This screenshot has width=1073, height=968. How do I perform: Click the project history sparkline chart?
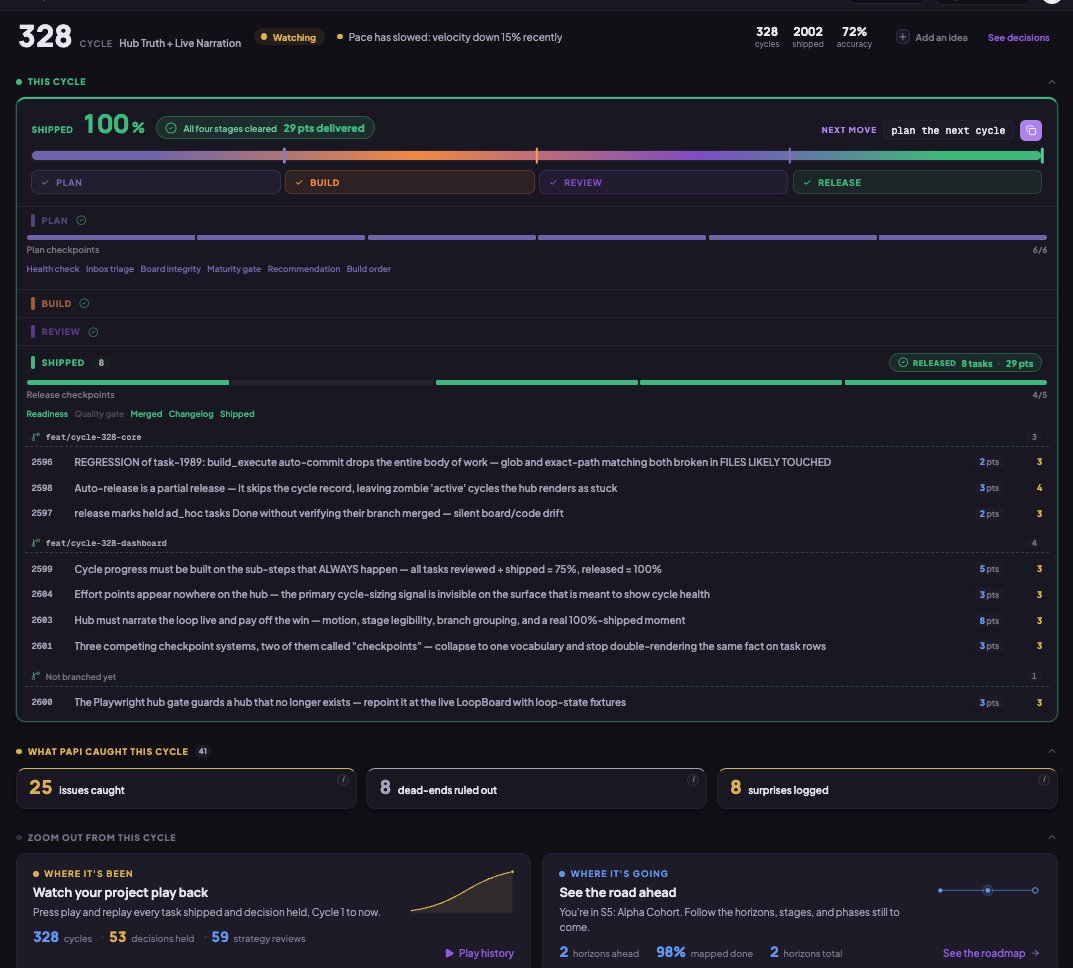point(462,891)
